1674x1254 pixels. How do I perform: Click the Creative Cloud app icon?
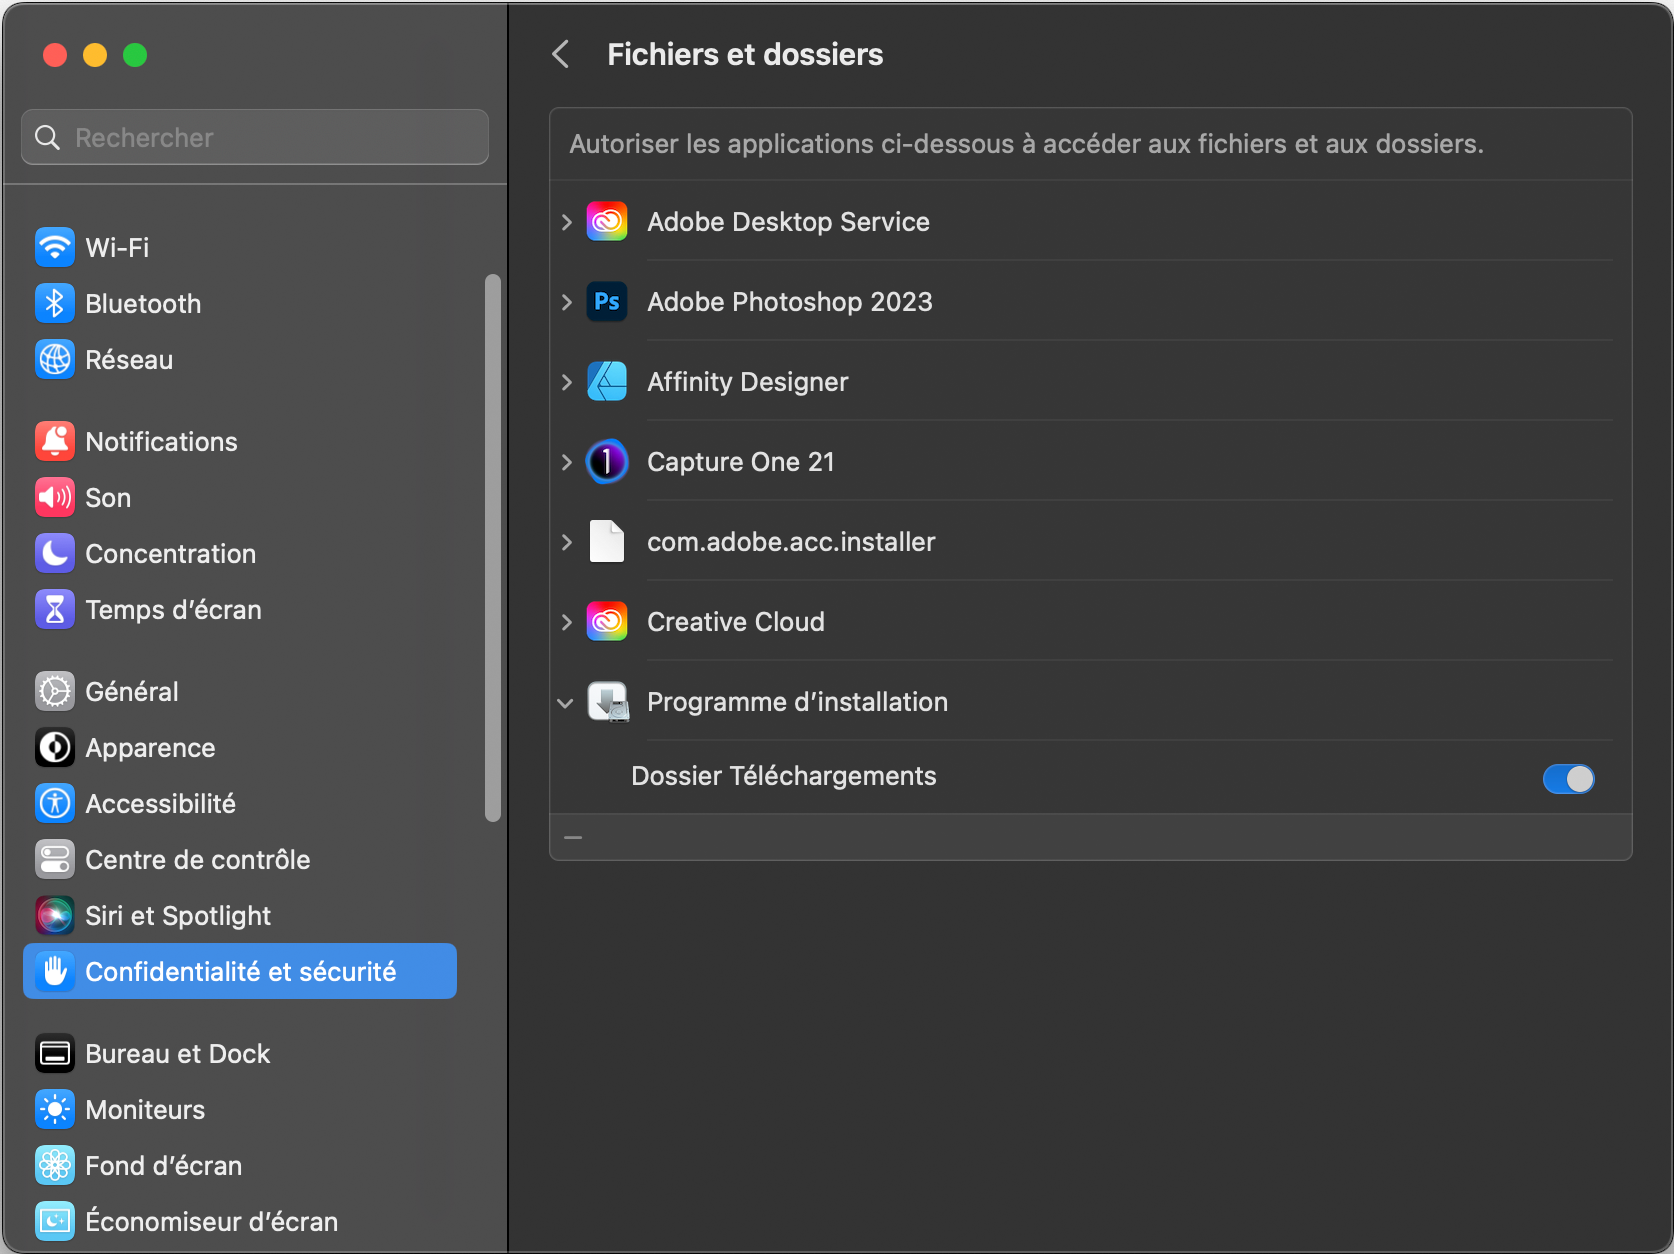click(607, 621)
